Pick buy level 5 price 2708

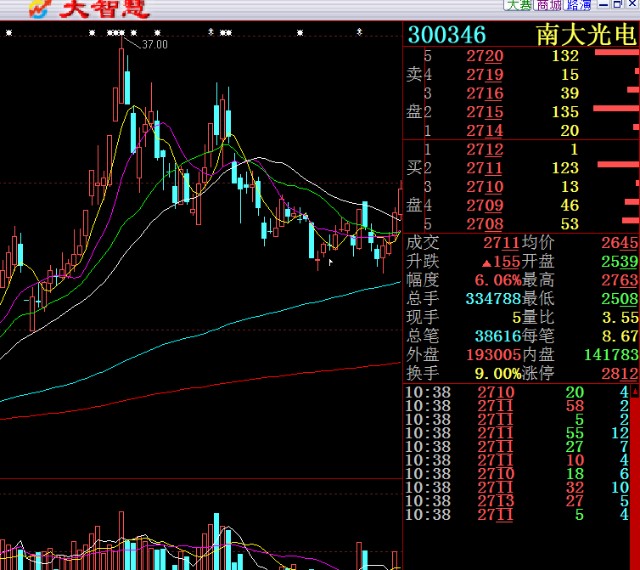pos(485,224)
